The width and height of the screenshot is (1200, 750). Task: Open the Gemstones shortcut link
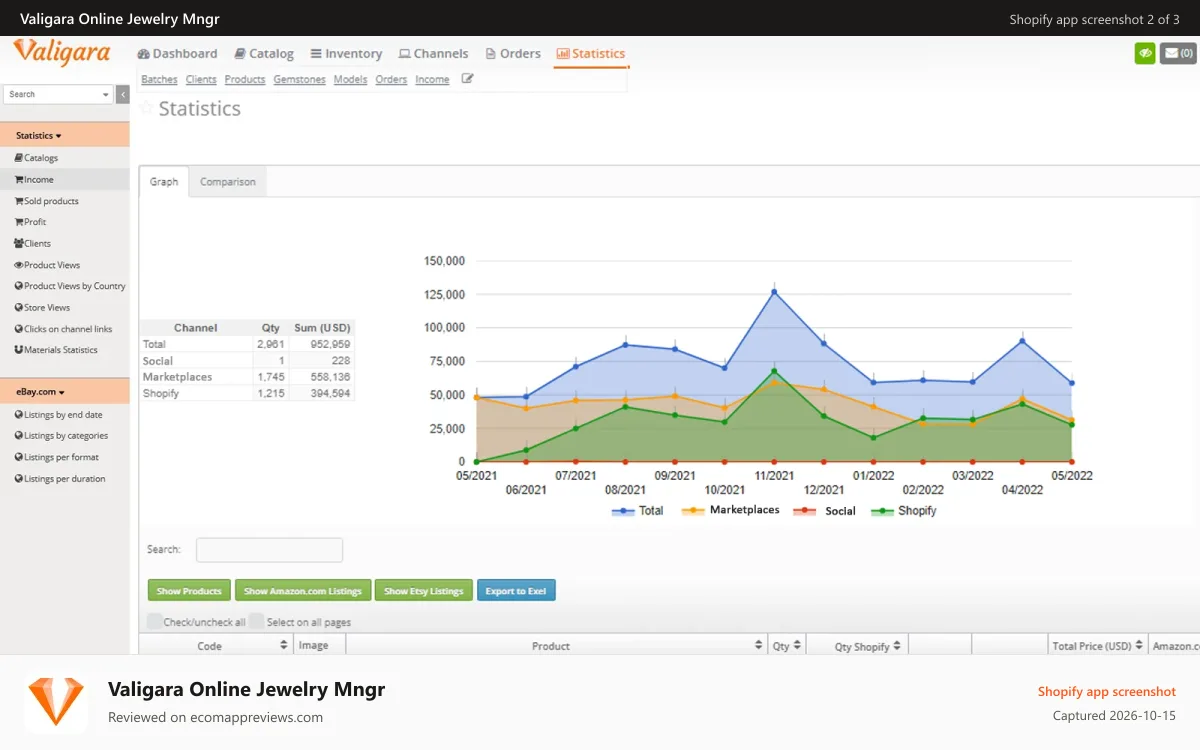(x=299, y=79)
